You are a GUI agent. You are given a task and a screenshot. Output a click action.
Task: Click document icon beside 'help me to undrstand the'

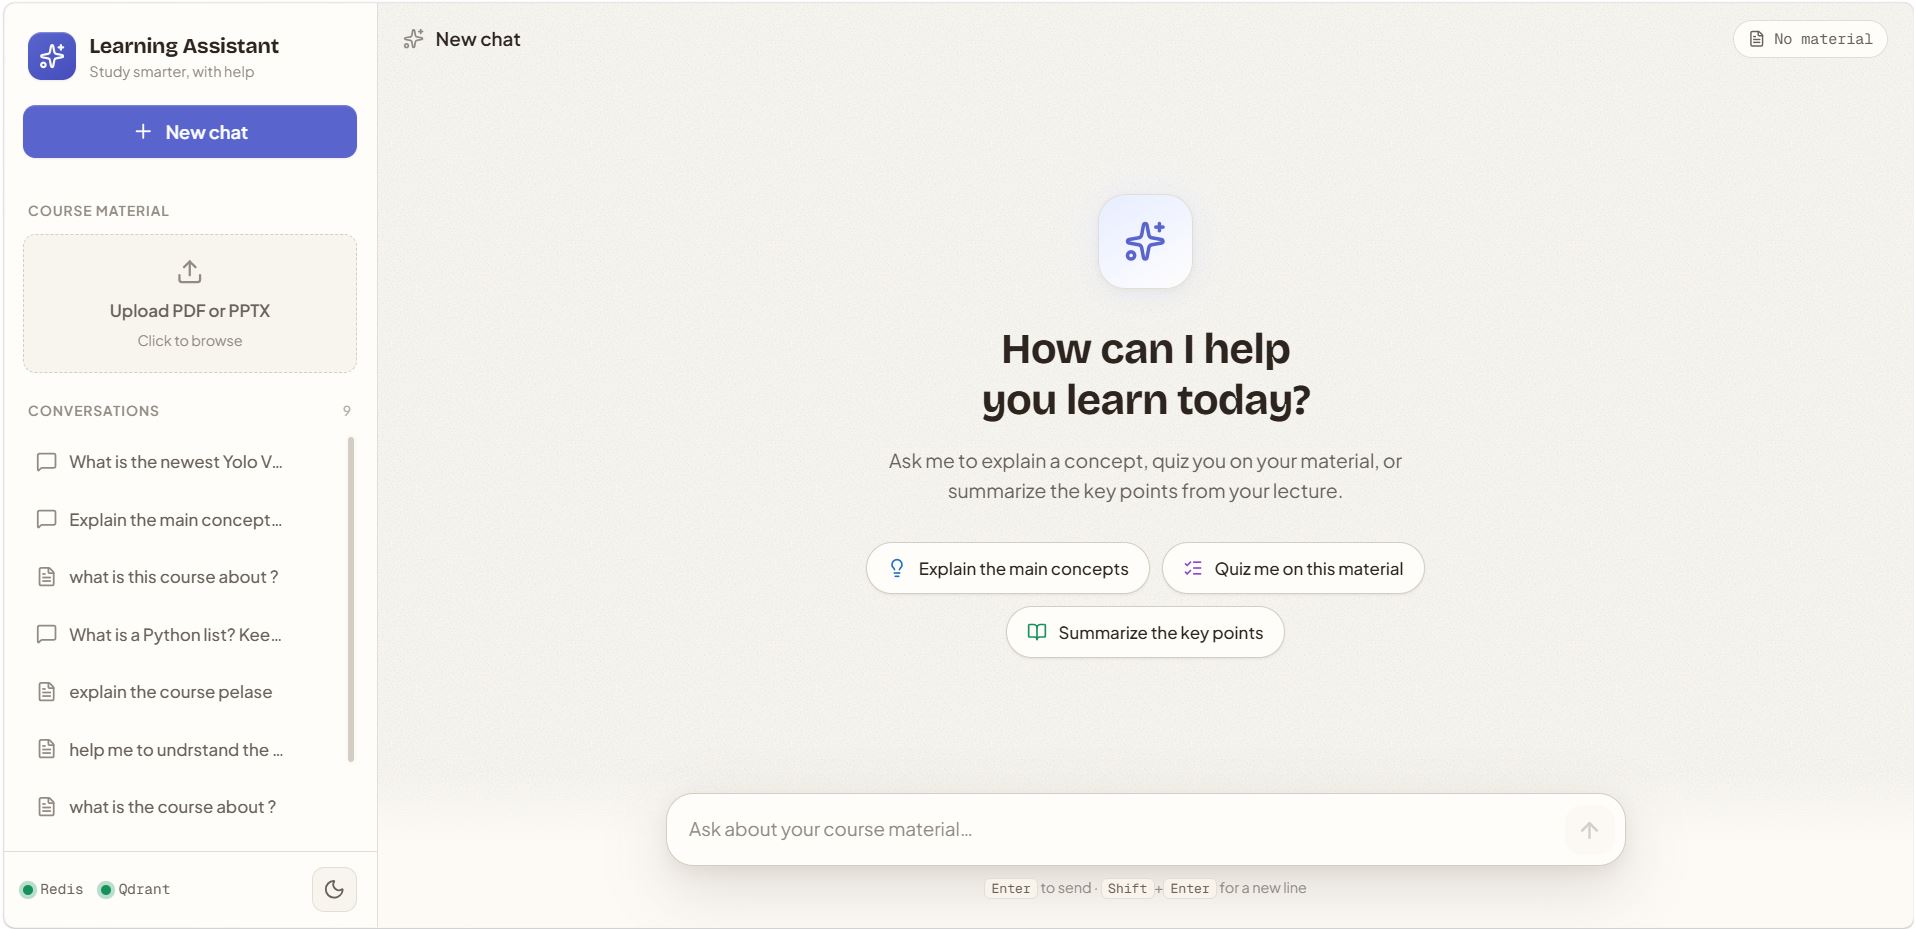(46, 750)
